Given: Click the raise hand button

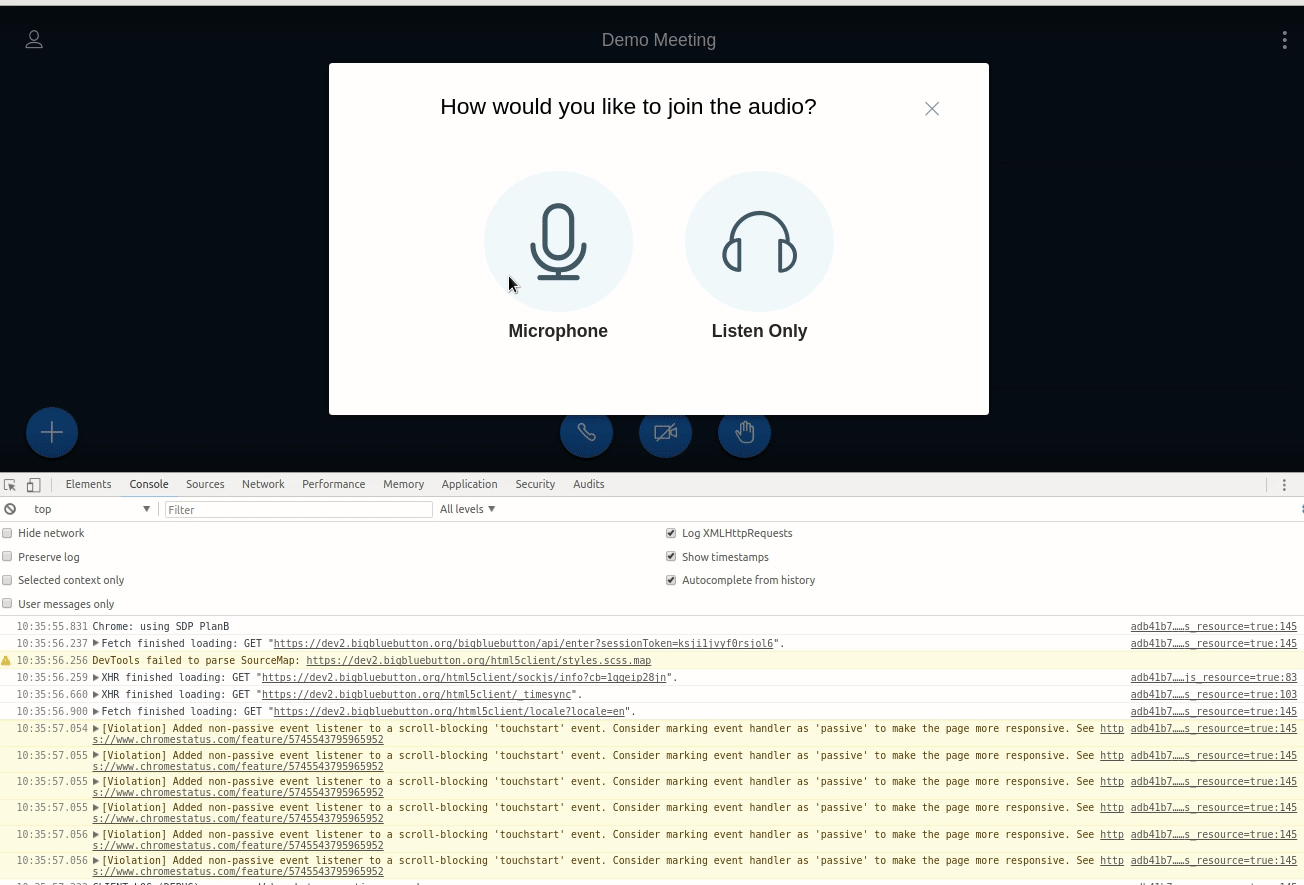Looking at the screenshot, I should 744,433.
